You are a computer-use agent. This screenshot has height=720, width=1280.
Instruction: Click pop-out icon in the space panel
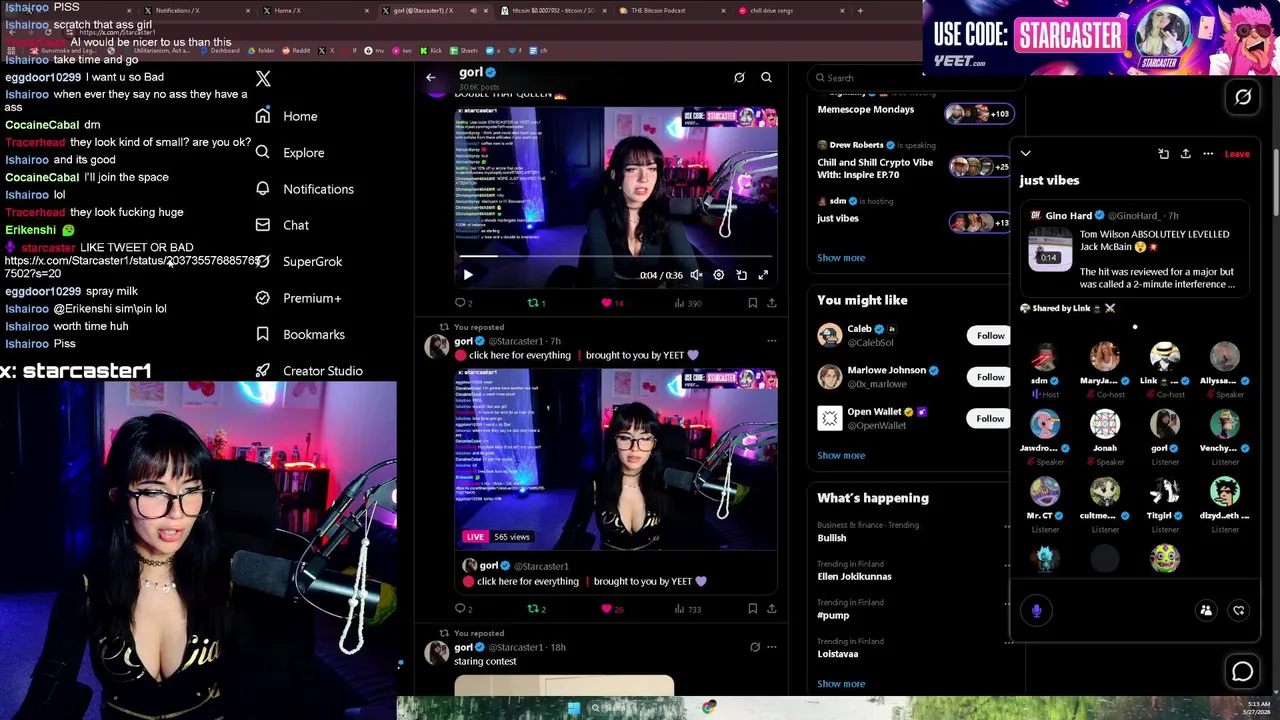[x=1163, y=154]
